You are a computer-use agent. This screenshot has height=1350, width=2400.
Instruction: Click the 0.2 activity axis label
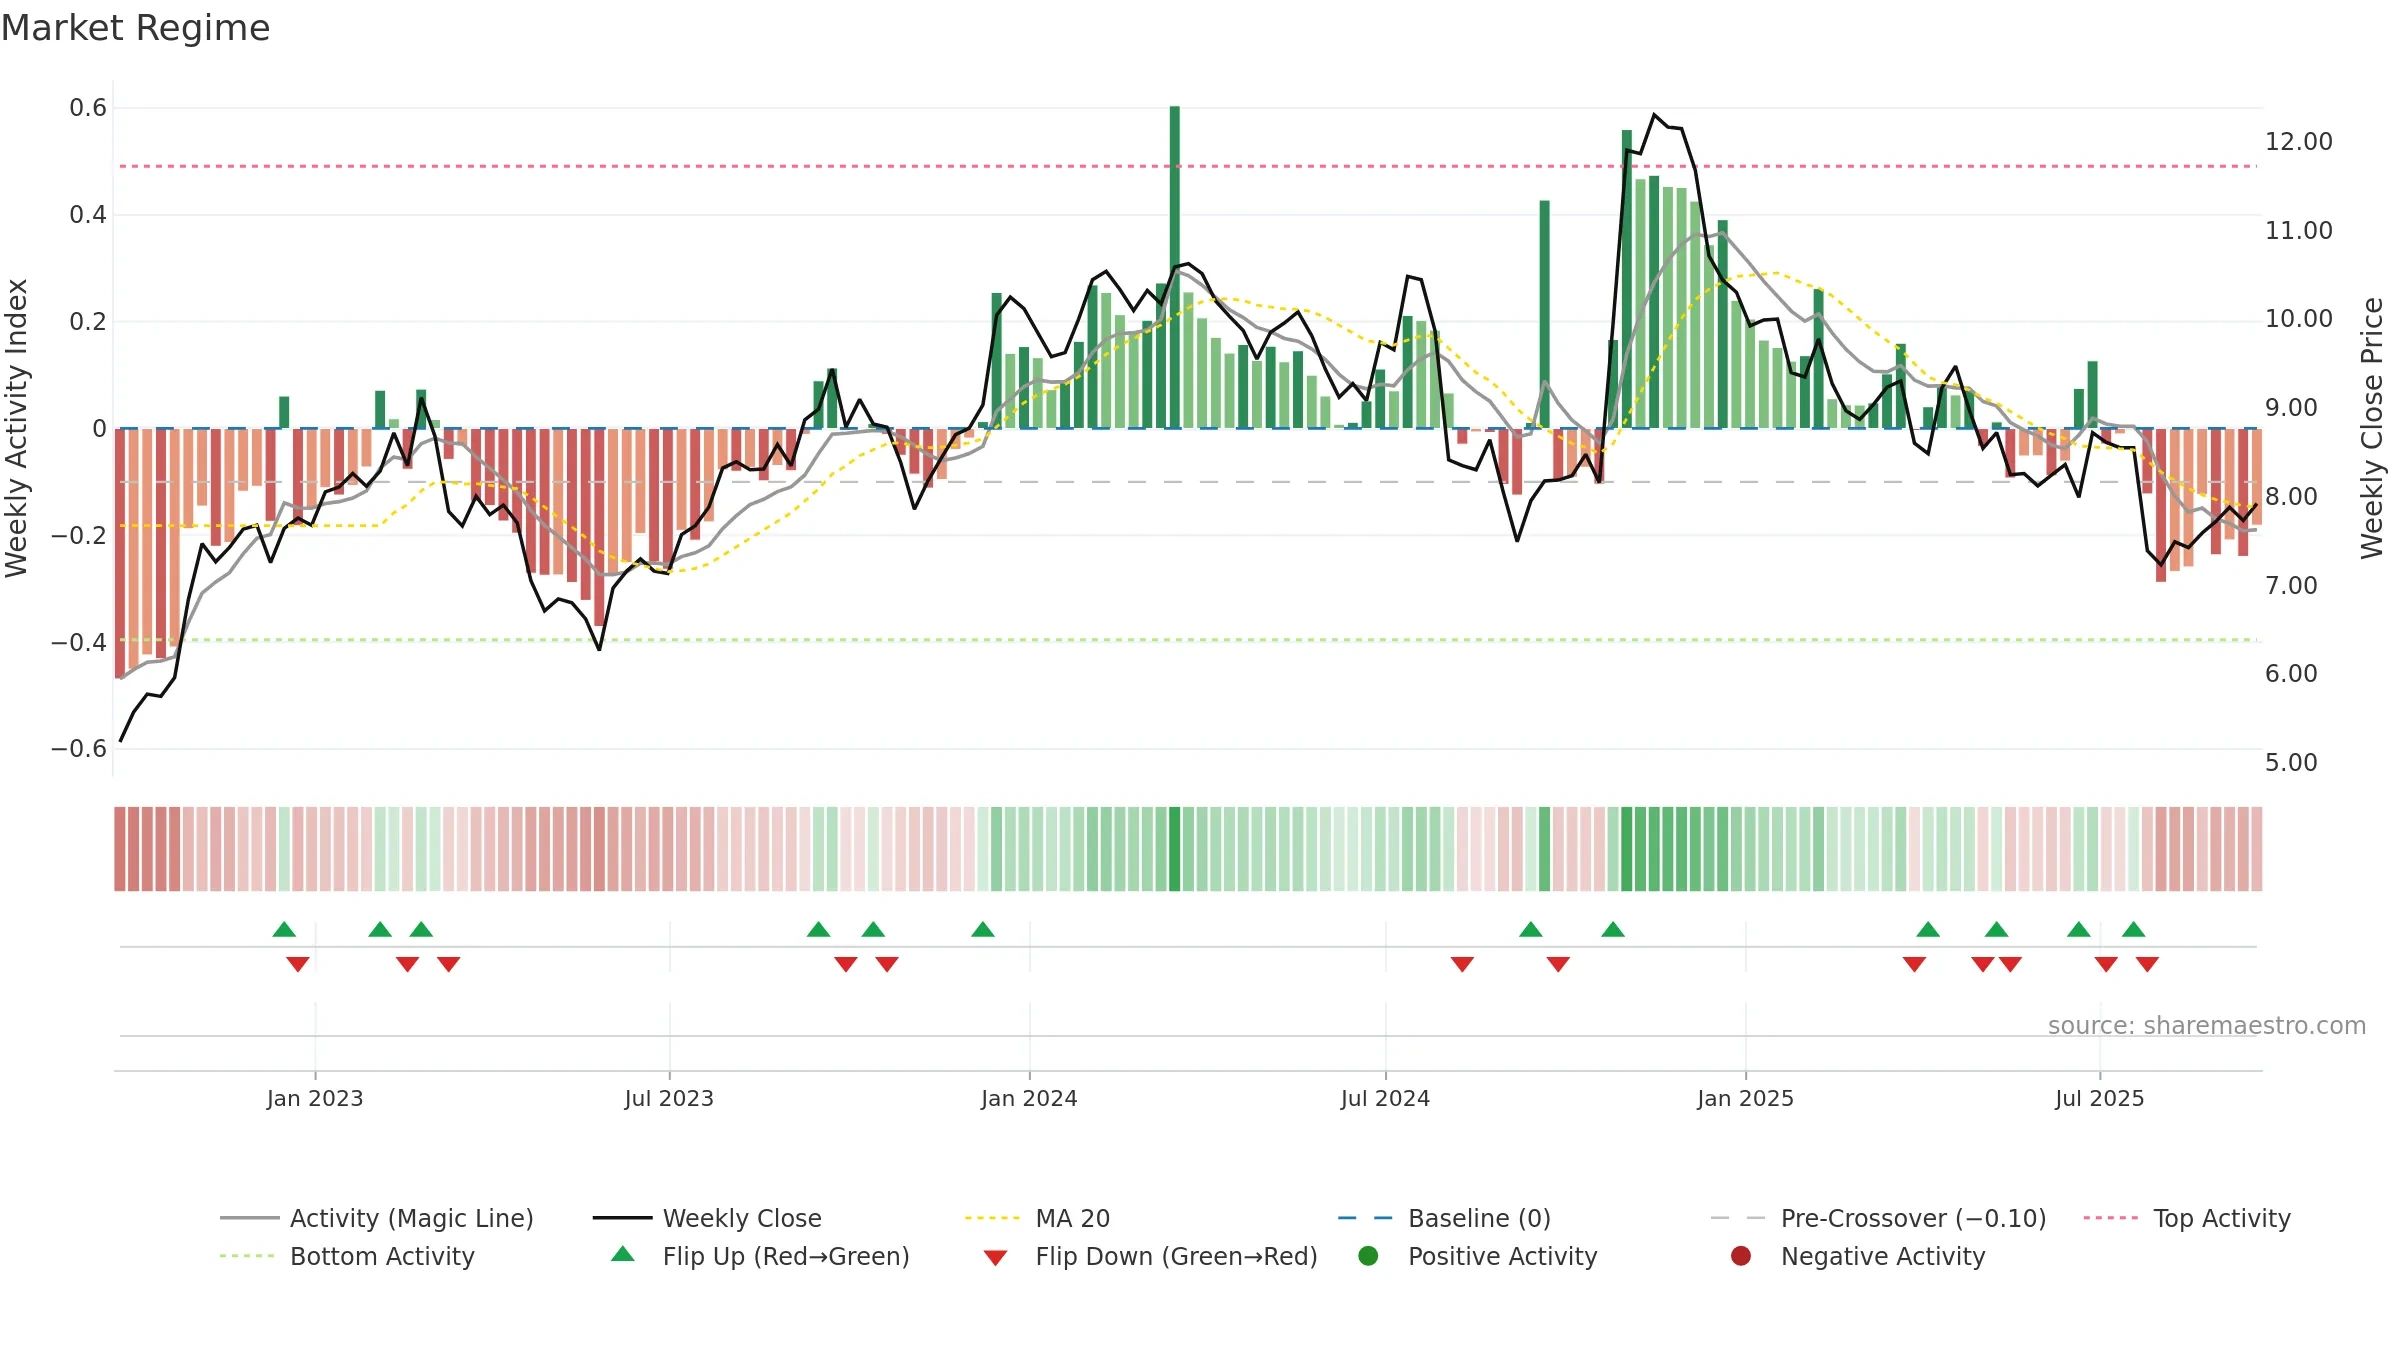88,322
